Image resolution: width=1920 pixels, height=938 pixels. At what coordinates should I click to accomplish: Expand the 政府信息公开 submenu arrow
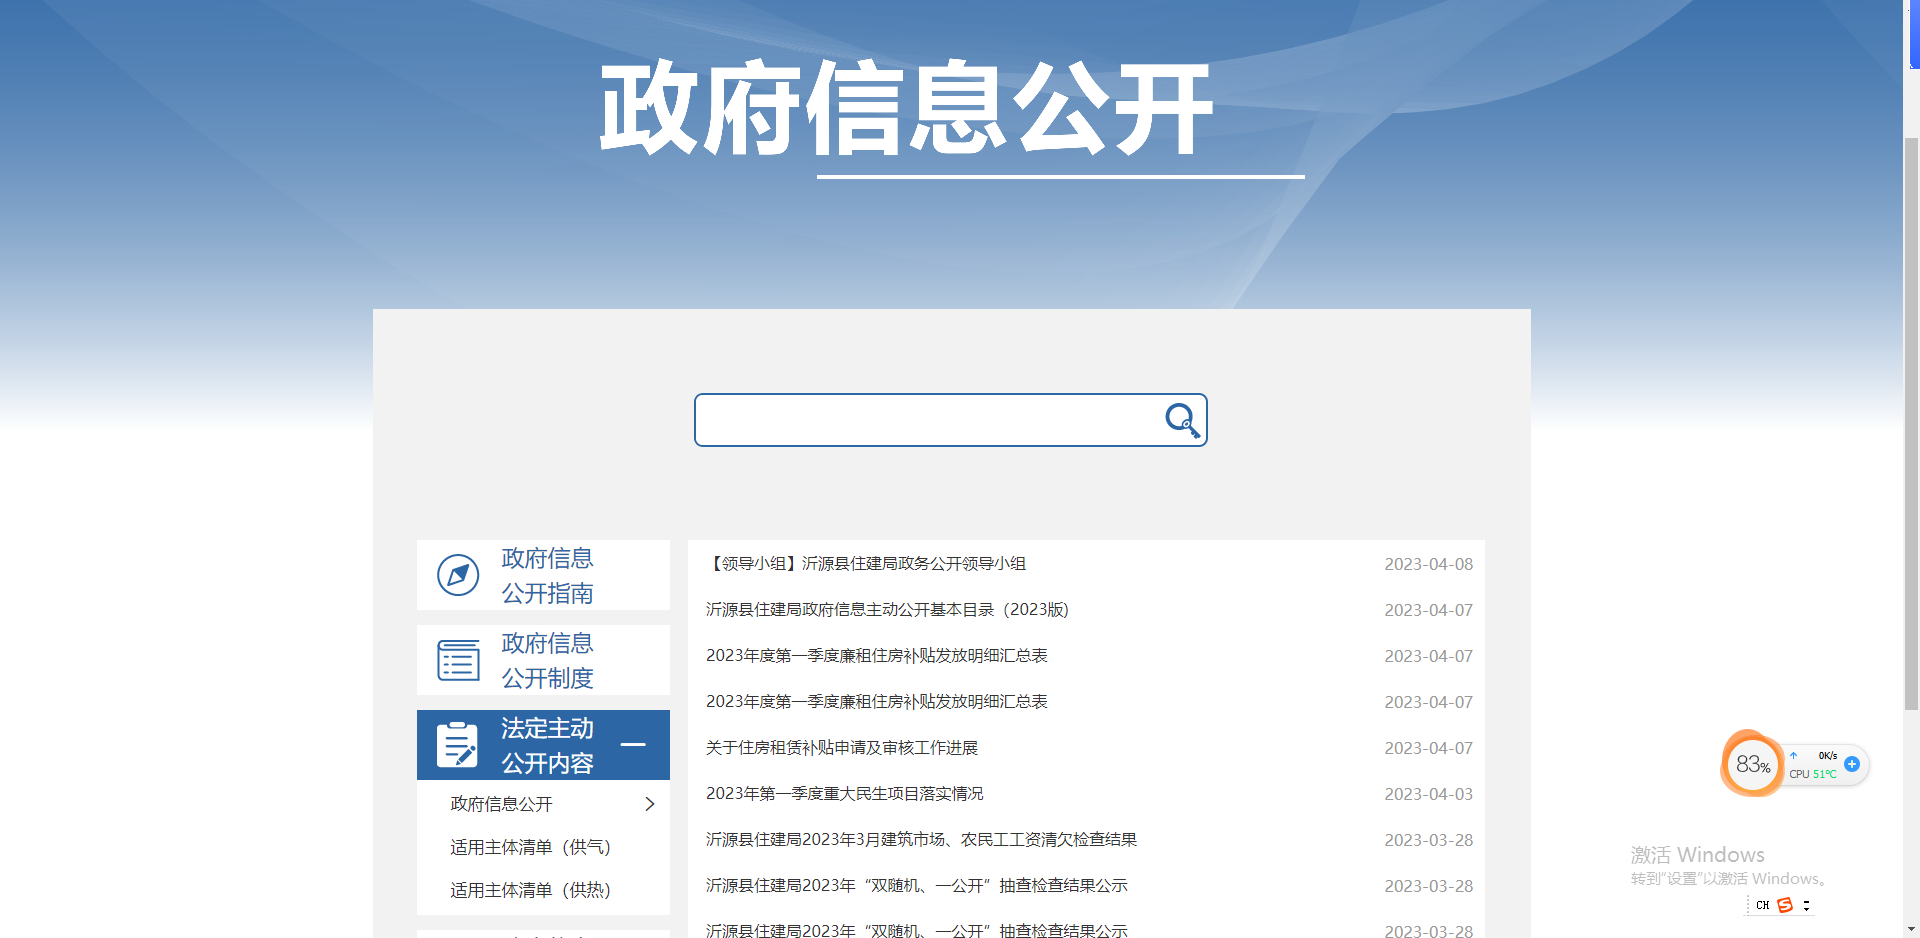pyautogui.click(x=650, y=804)
